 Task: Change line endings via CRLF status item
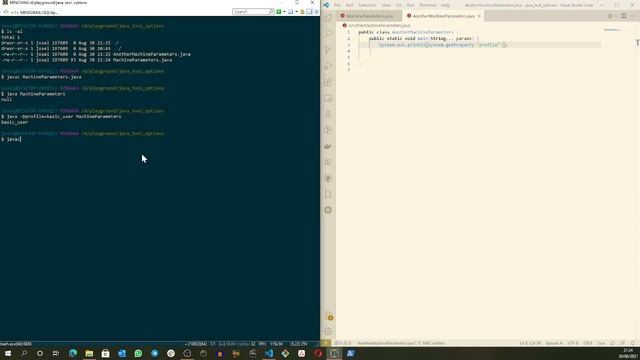point(588,343)
